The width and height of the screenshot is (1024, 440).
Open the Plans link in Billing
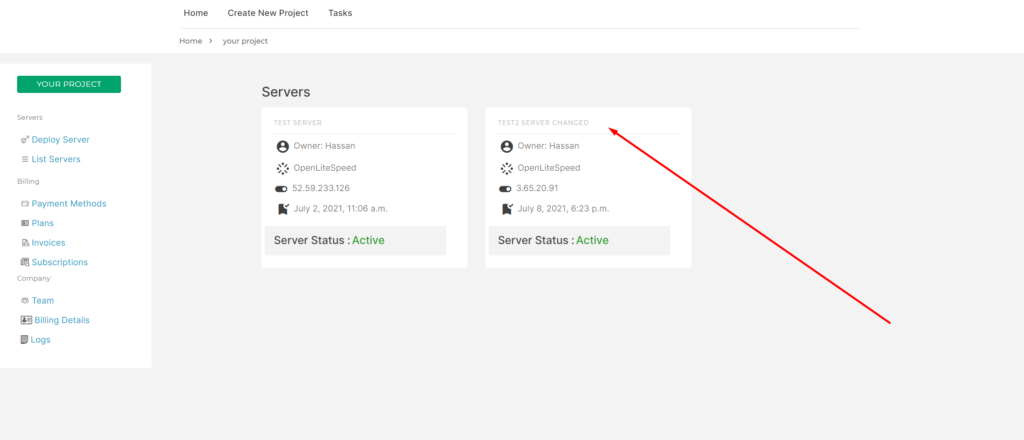tap(42, 223)
